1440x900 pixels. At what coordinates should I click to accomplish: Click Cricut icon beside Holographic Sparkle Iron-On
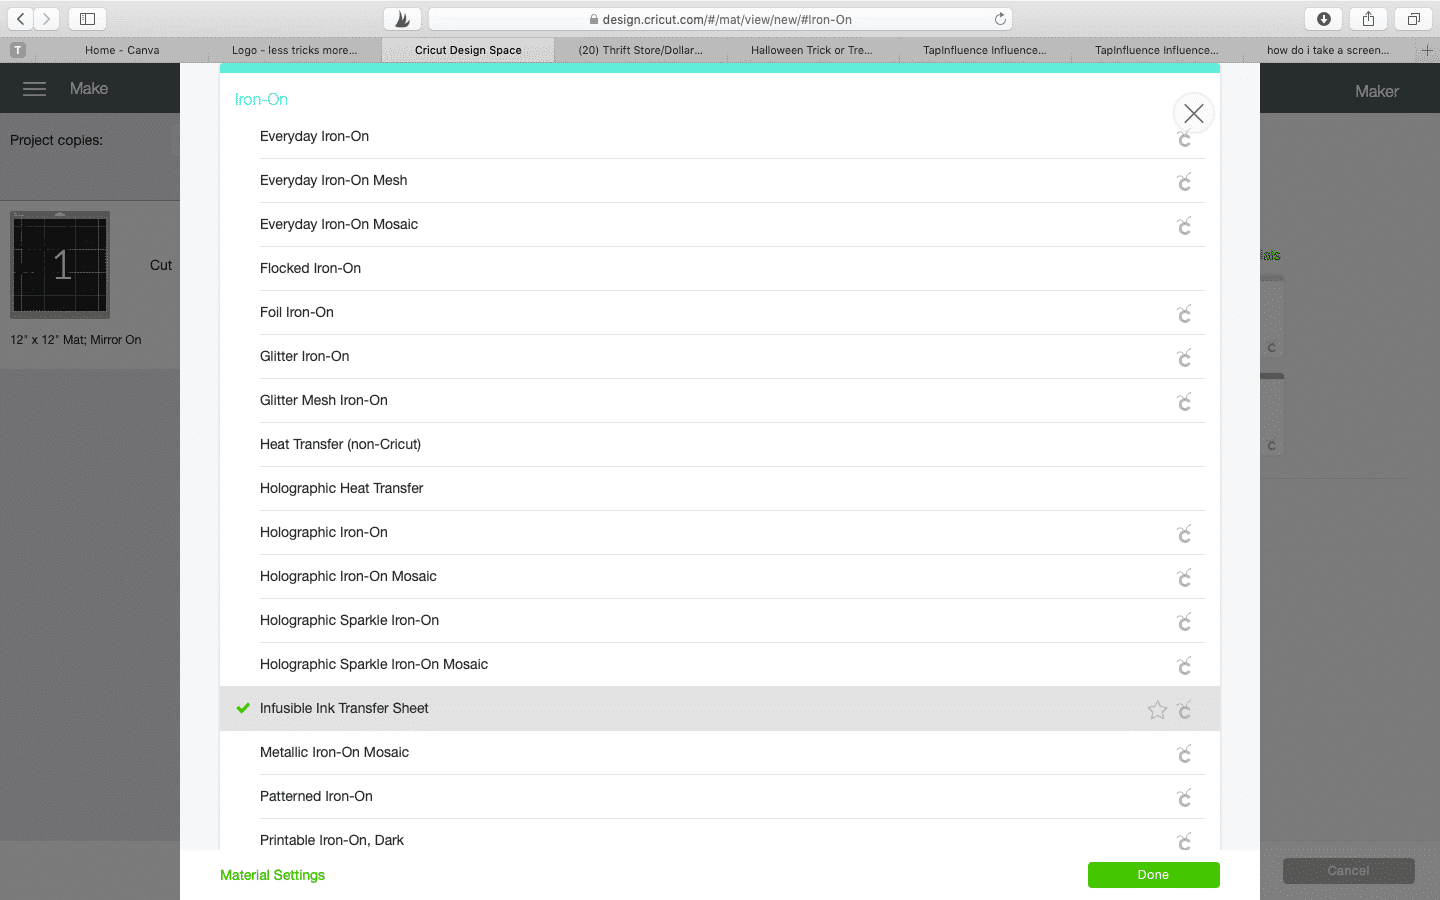tap(1184, 622)
